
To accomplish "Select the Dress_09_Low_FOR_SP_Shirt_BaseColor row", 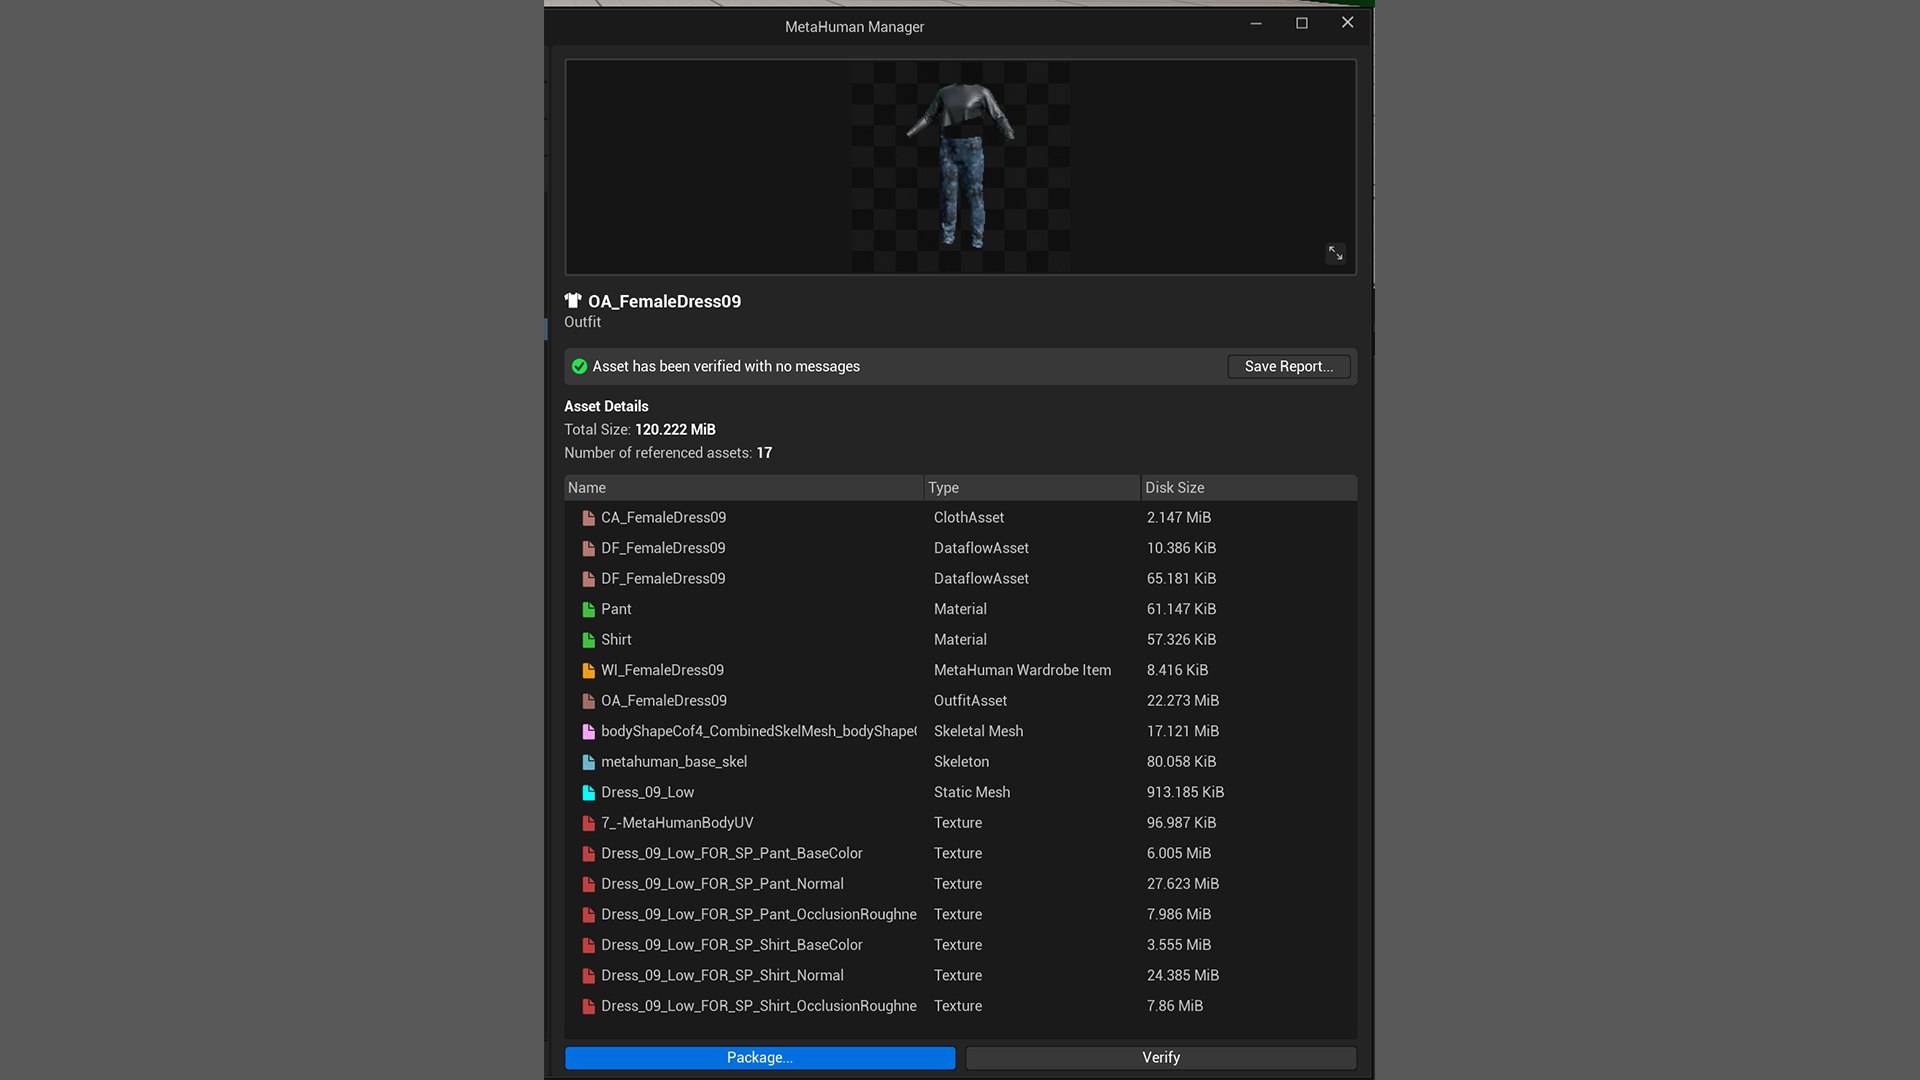I will tap(960, 945).
